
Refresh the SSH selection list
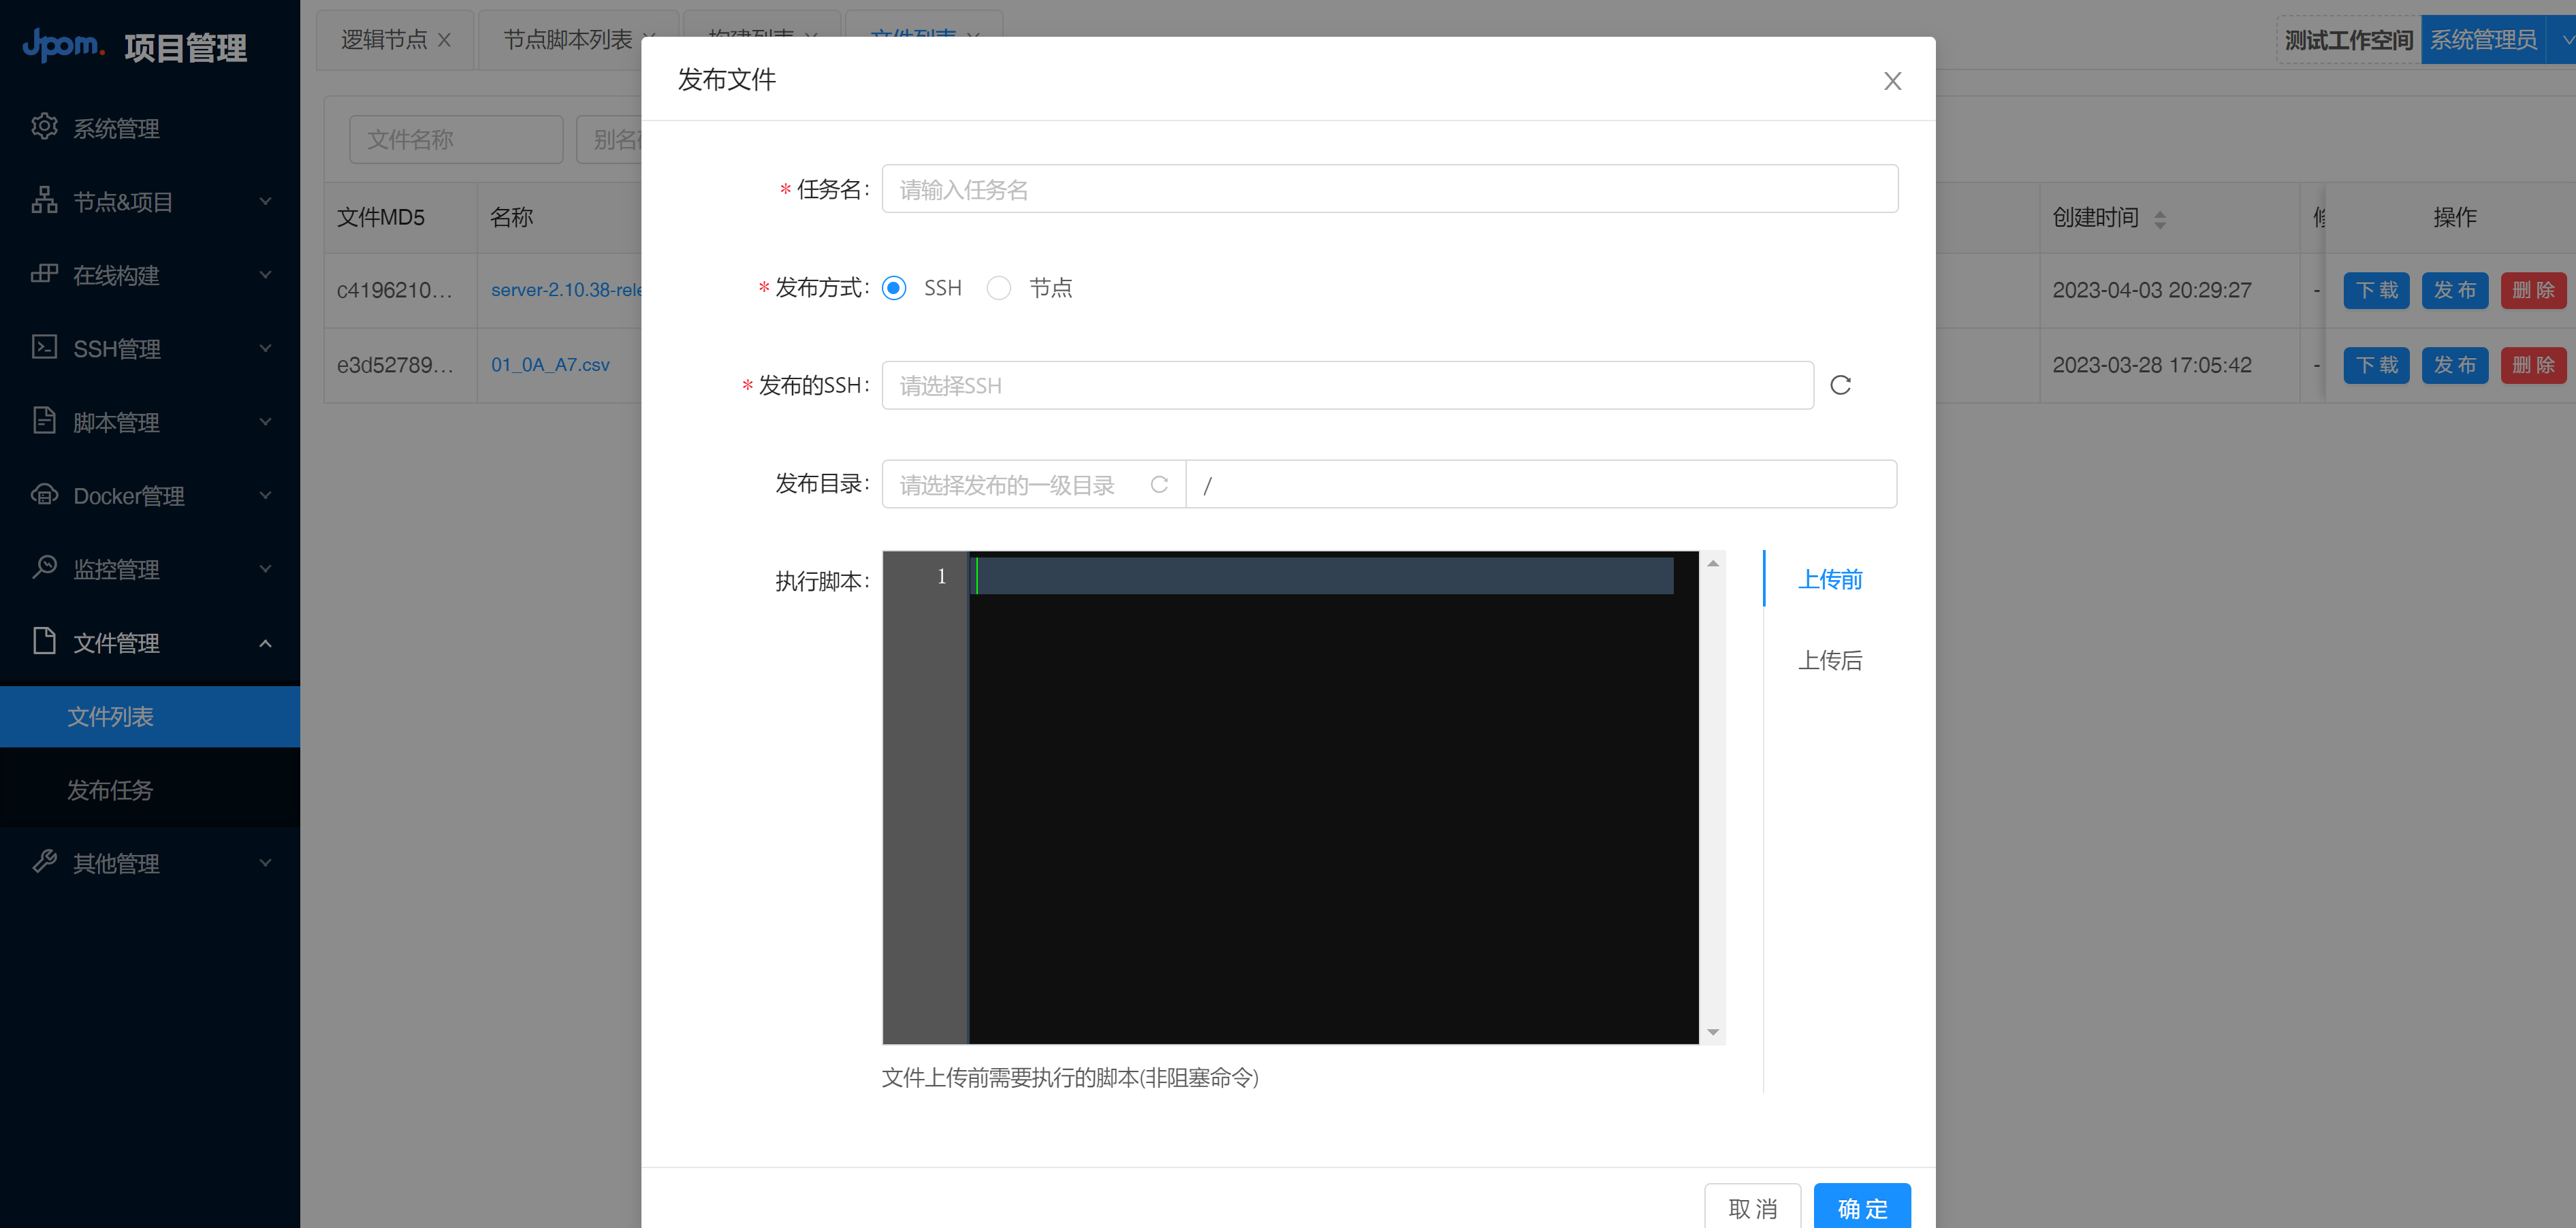click(x=1841, y=385)
